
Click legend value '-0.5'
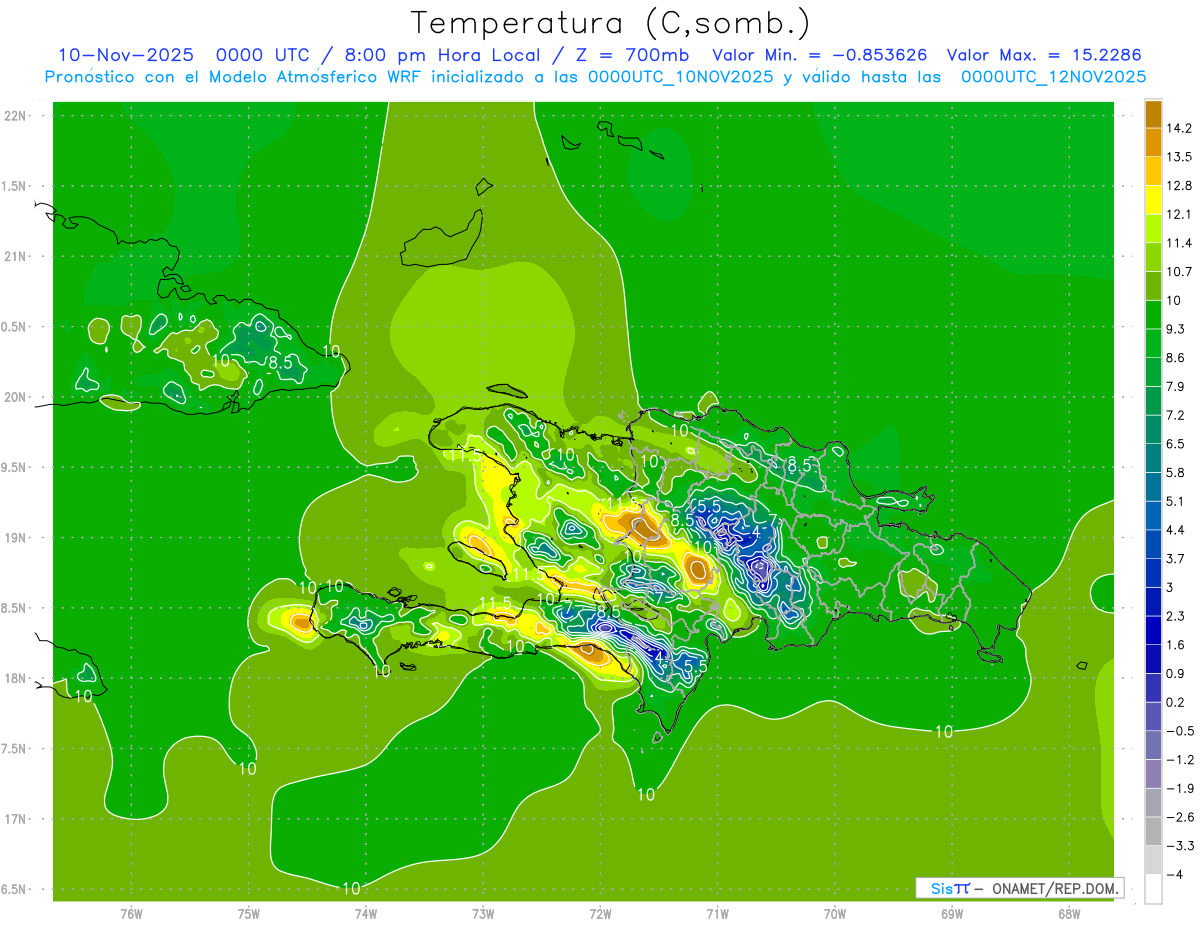(1179, 731)
